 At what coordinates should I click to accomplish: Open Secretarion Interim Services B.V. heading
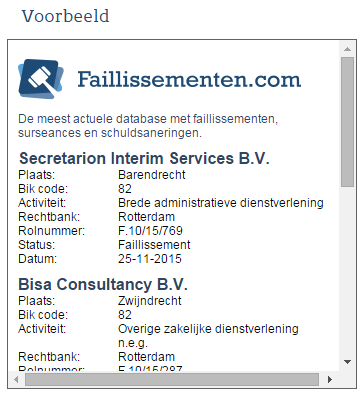click(144, 158)
